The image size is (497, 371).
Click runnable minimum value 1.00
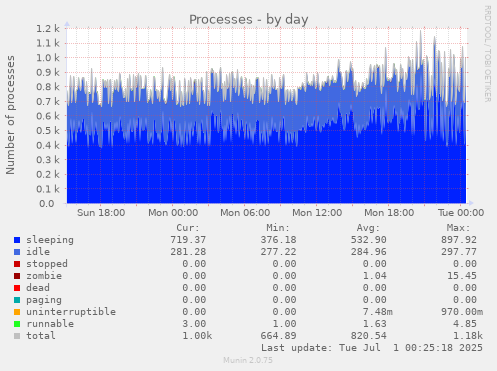[284, 324]
